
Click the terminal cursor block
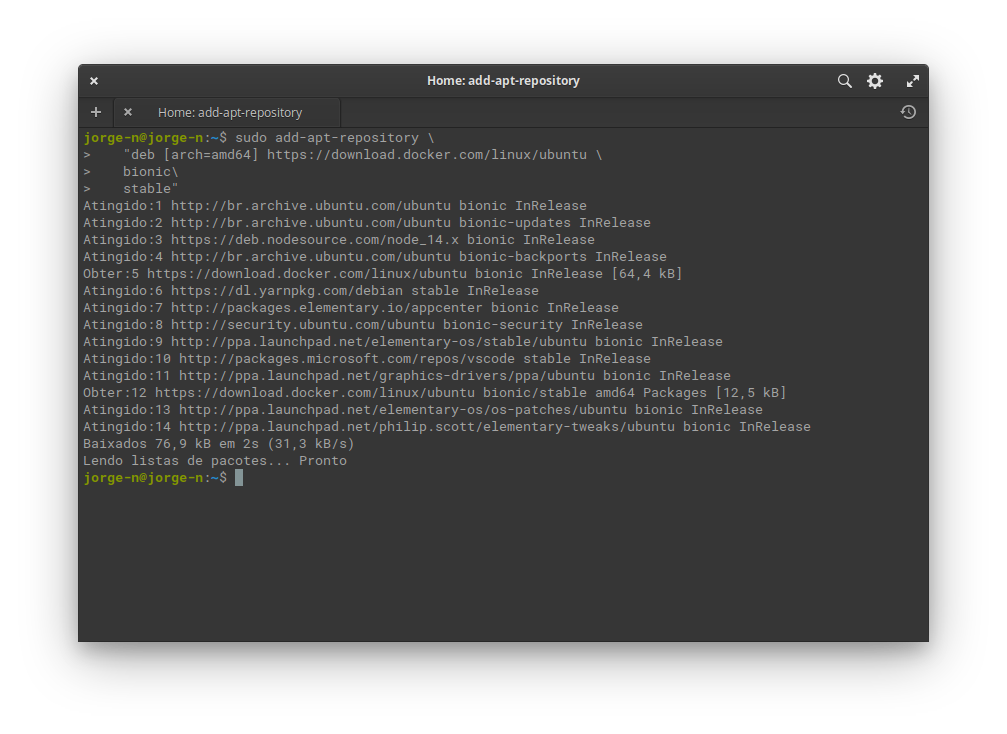(239, 478)
